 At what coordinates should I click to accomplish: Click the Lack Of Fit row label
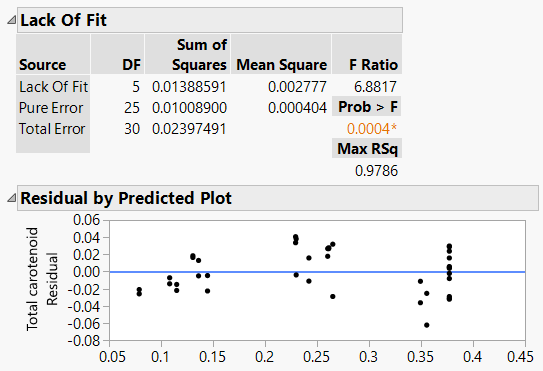coord(54,87)
